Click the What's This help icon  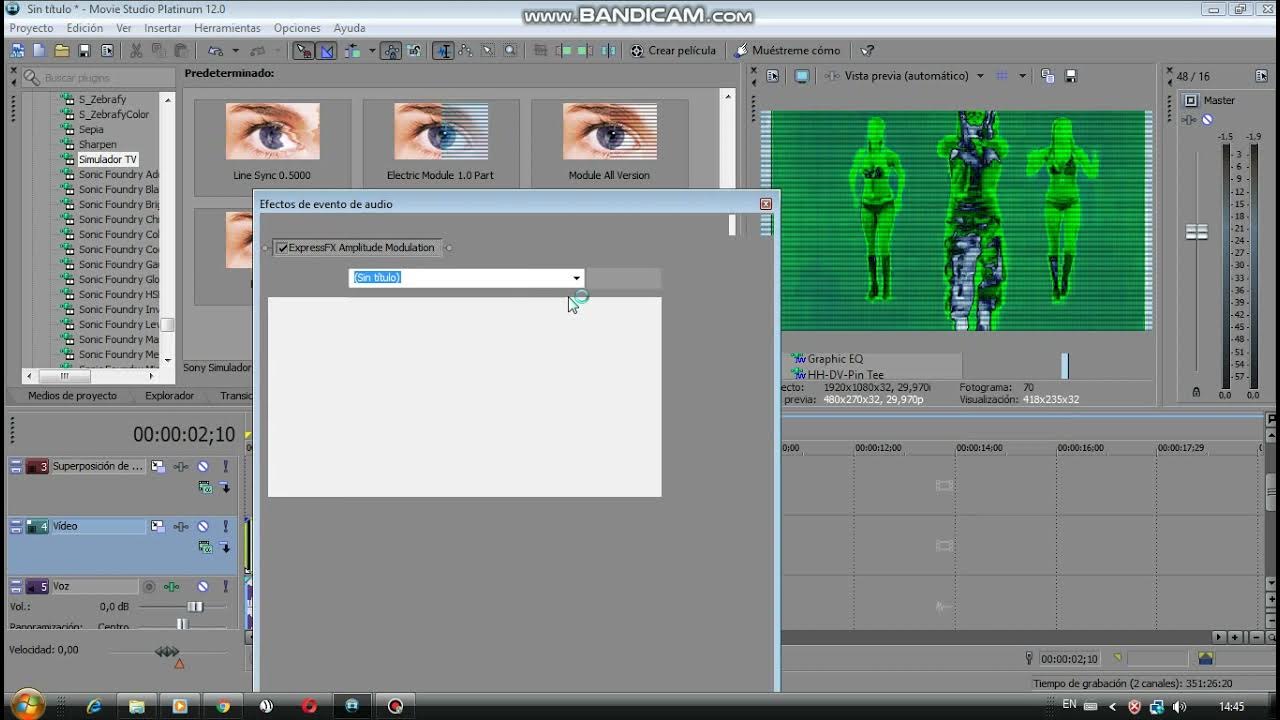(x=867, y=50)
